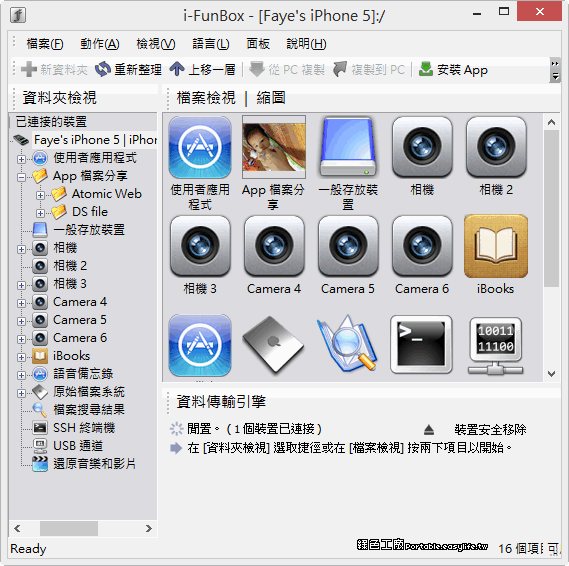Select 相機 2 in folder tree

tap(70, 266)
